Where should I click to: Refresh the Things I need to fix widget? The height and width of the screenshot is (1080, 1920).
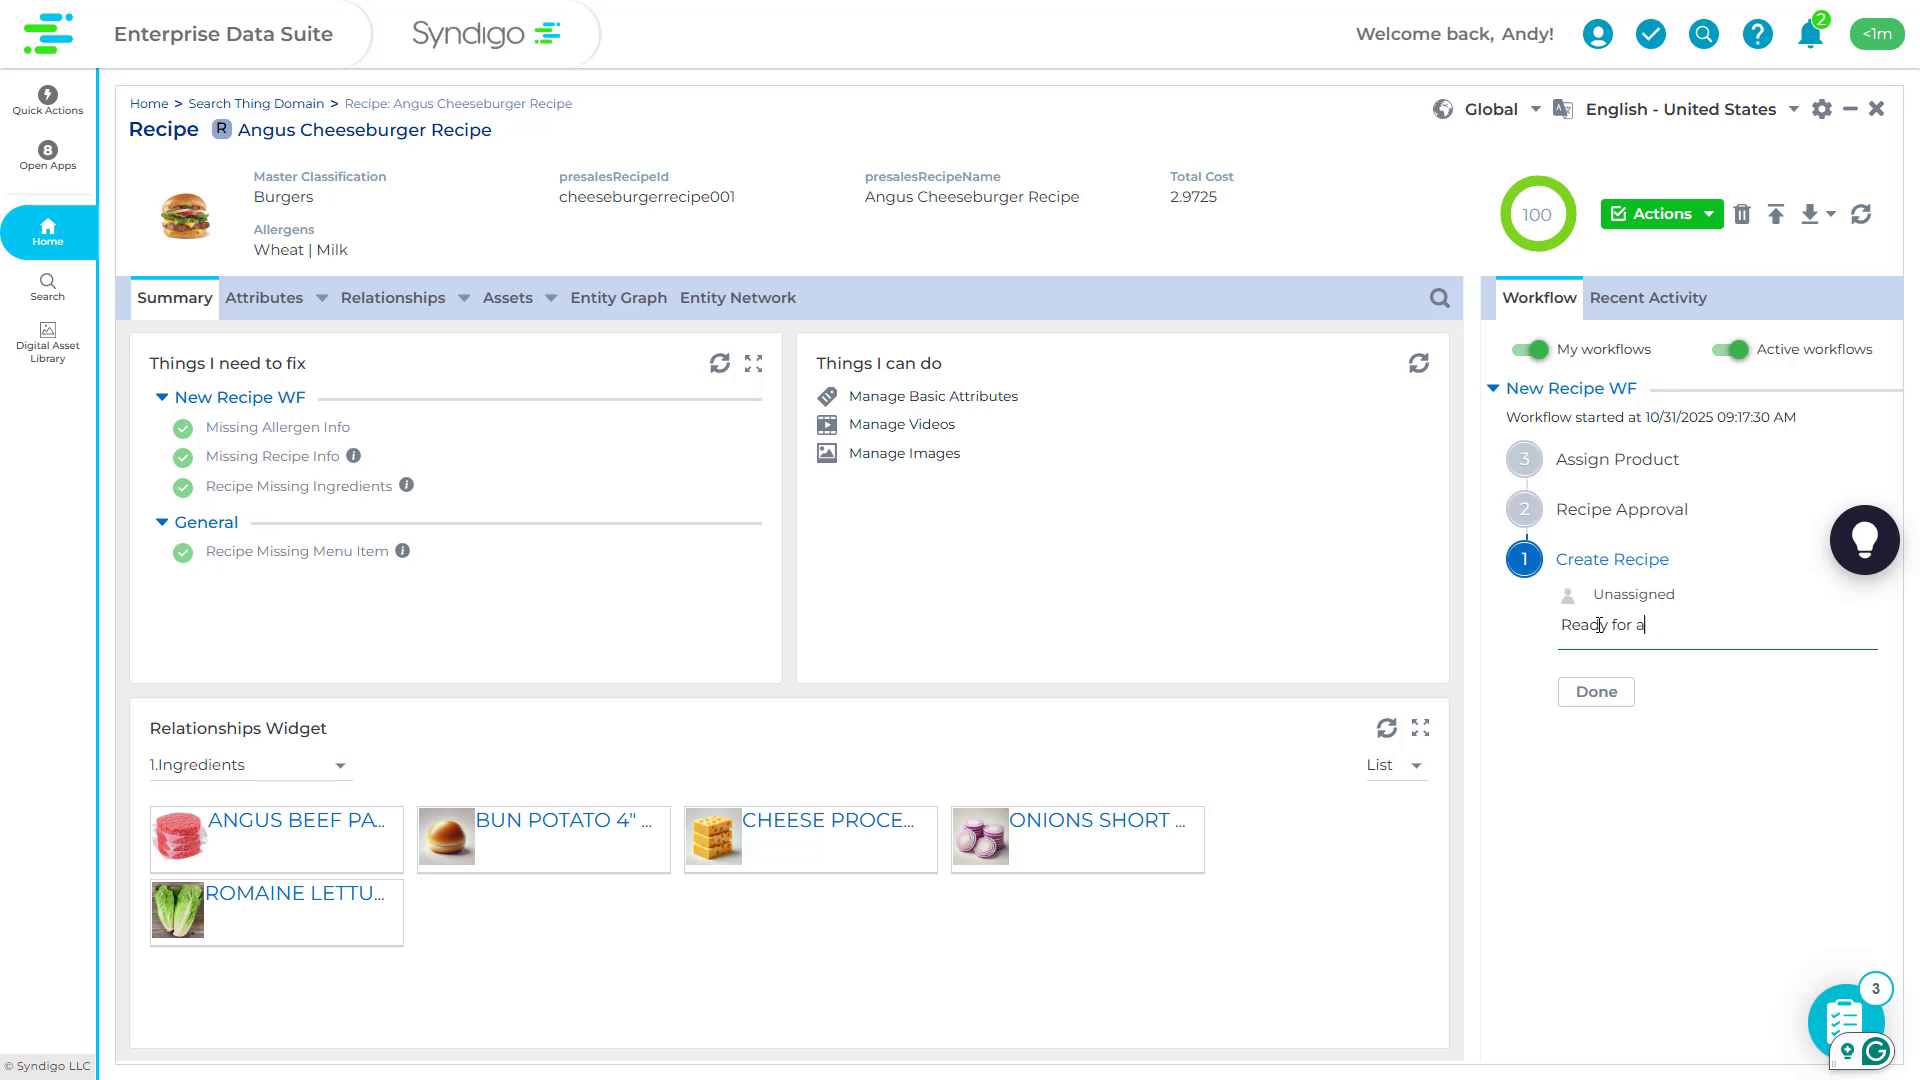click(x=721, y=363)
